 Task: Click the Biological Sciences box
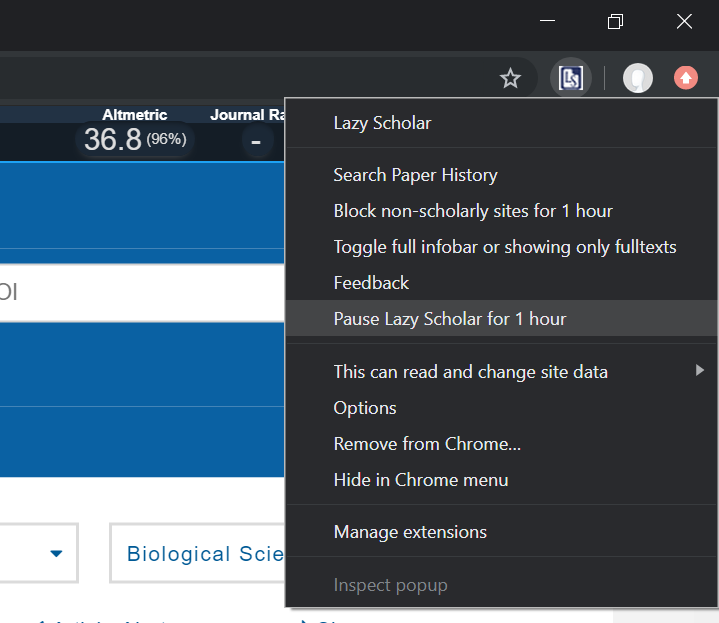point(198,553)
